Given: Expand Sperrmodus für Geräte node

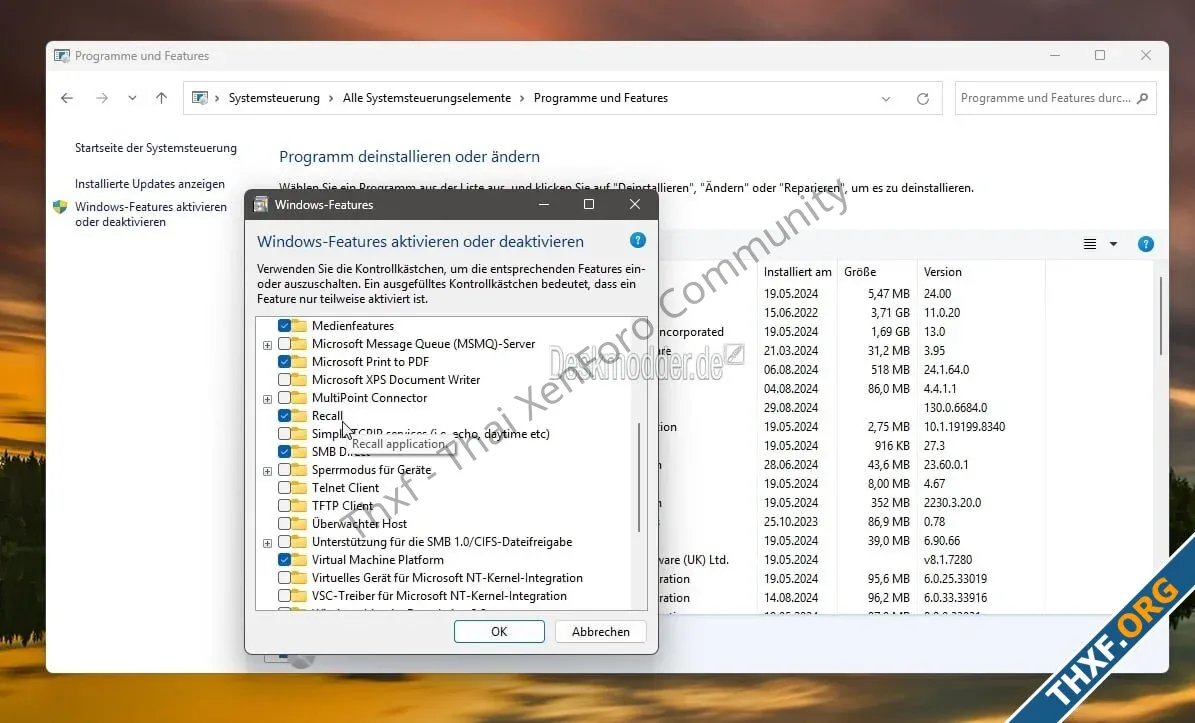Looking at the screenshot, I should tap(268, 472).
